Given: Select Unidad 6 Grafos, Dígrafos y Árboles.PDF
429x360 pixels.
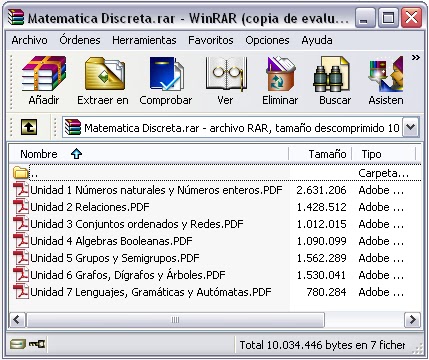Looking at the screenshot, I should pyautogui.click(x=128, y=275).
